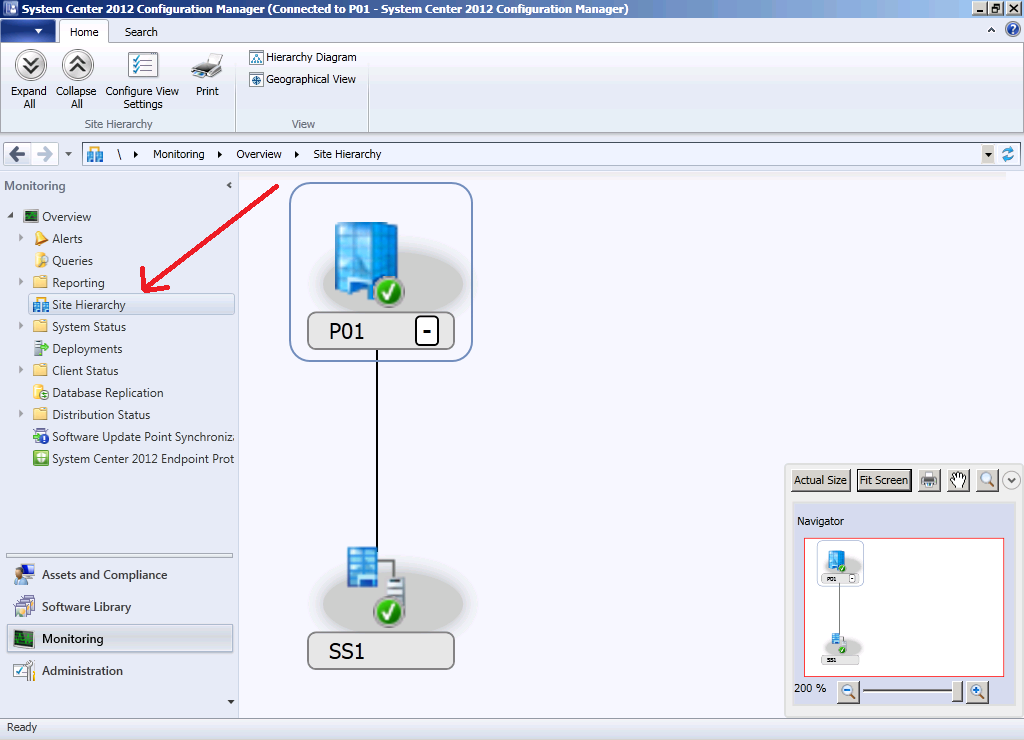Switch to Hierarchy Diagram view
This screenshot has width=1024, height=740.
pyautogui.click(x=303, y=57)
